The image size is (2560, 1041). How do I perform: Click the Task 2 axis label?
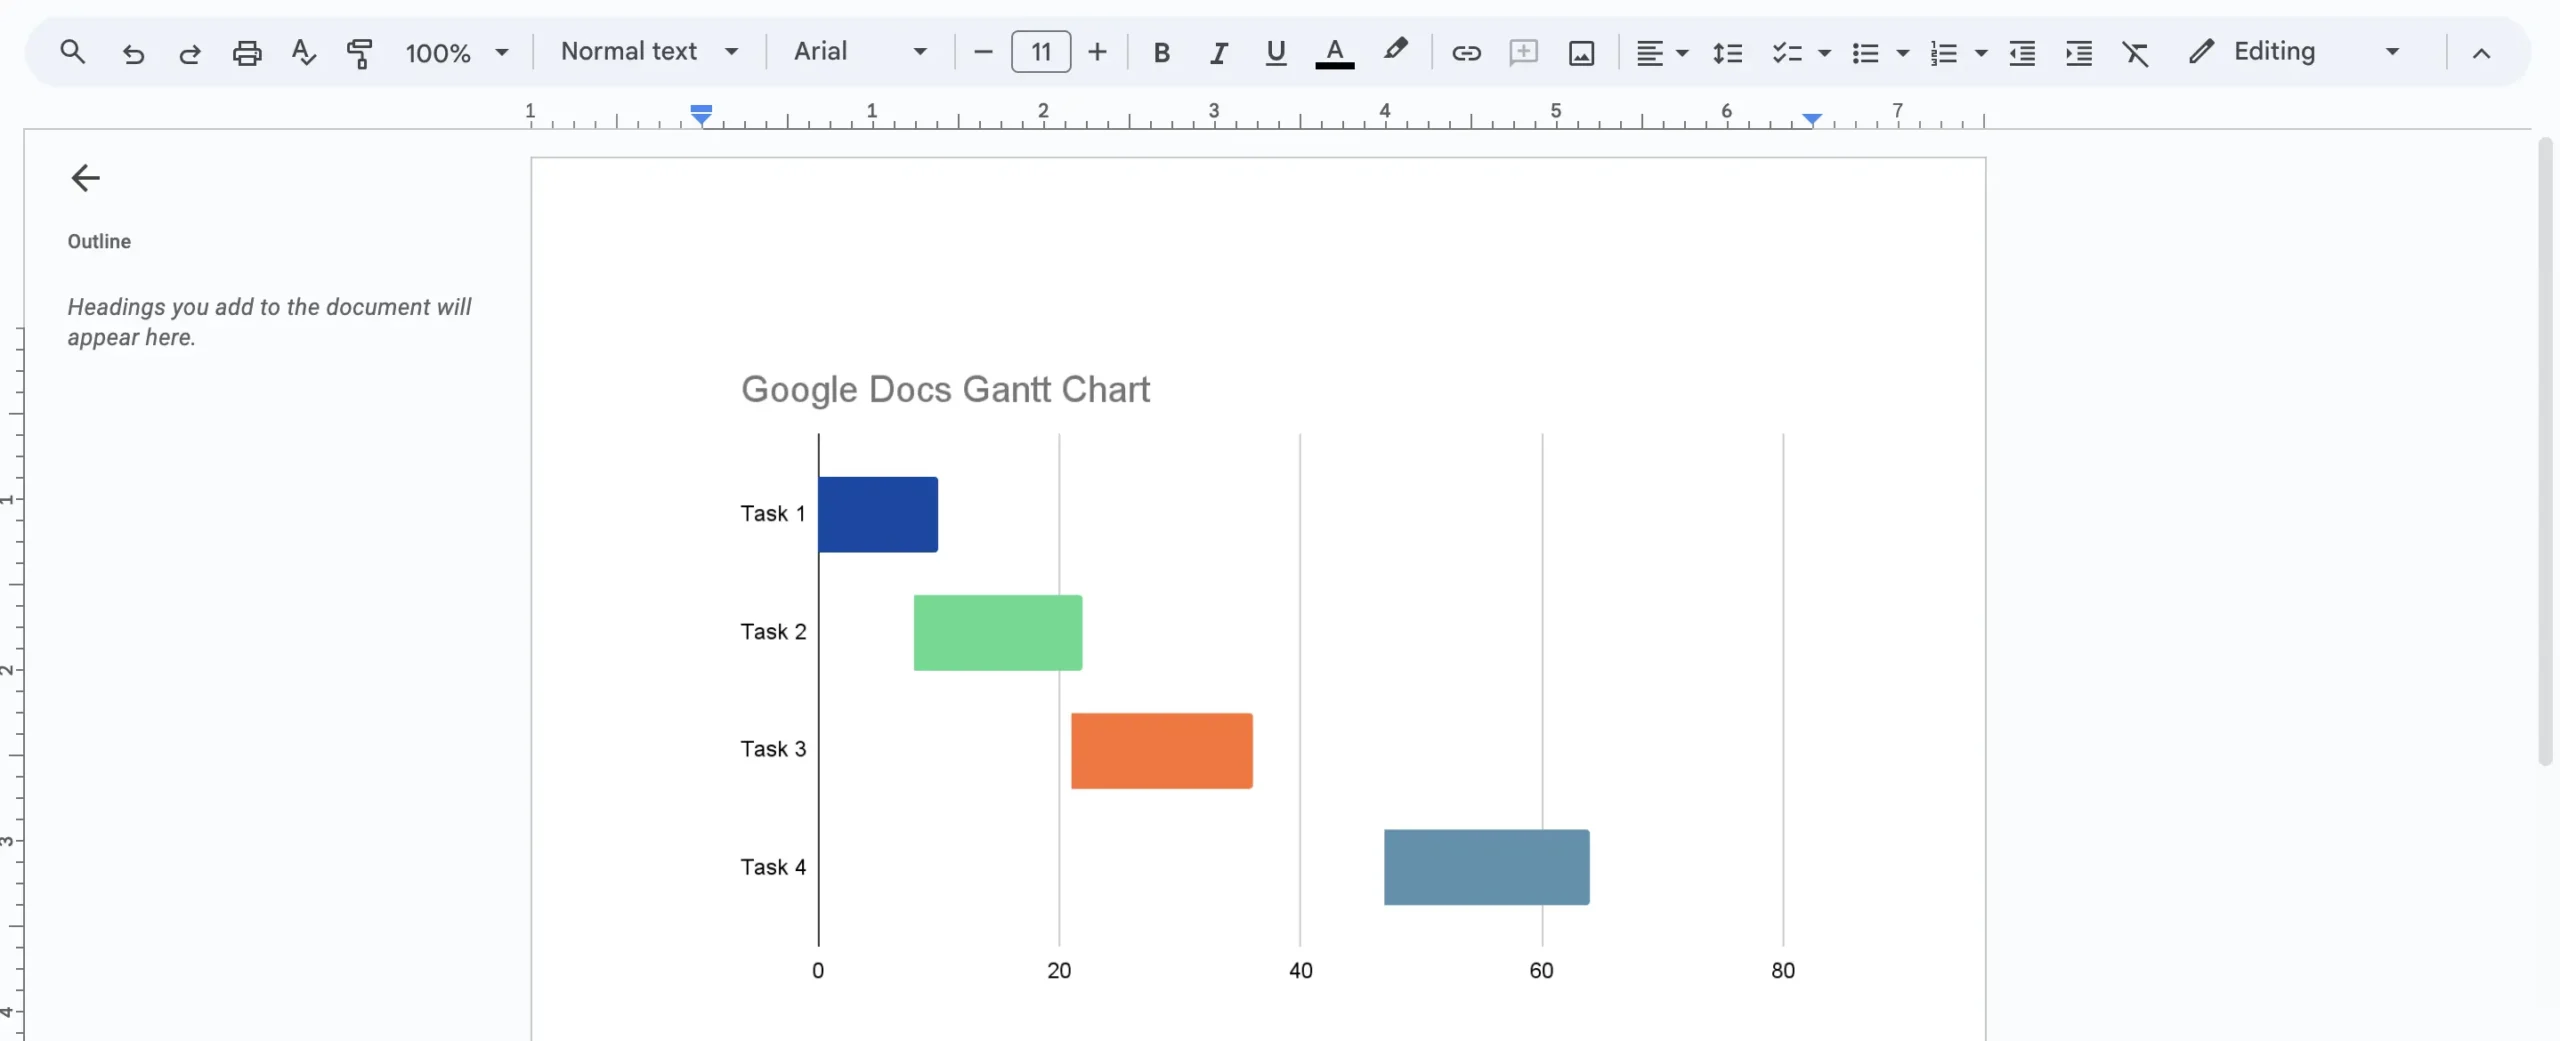773,632
